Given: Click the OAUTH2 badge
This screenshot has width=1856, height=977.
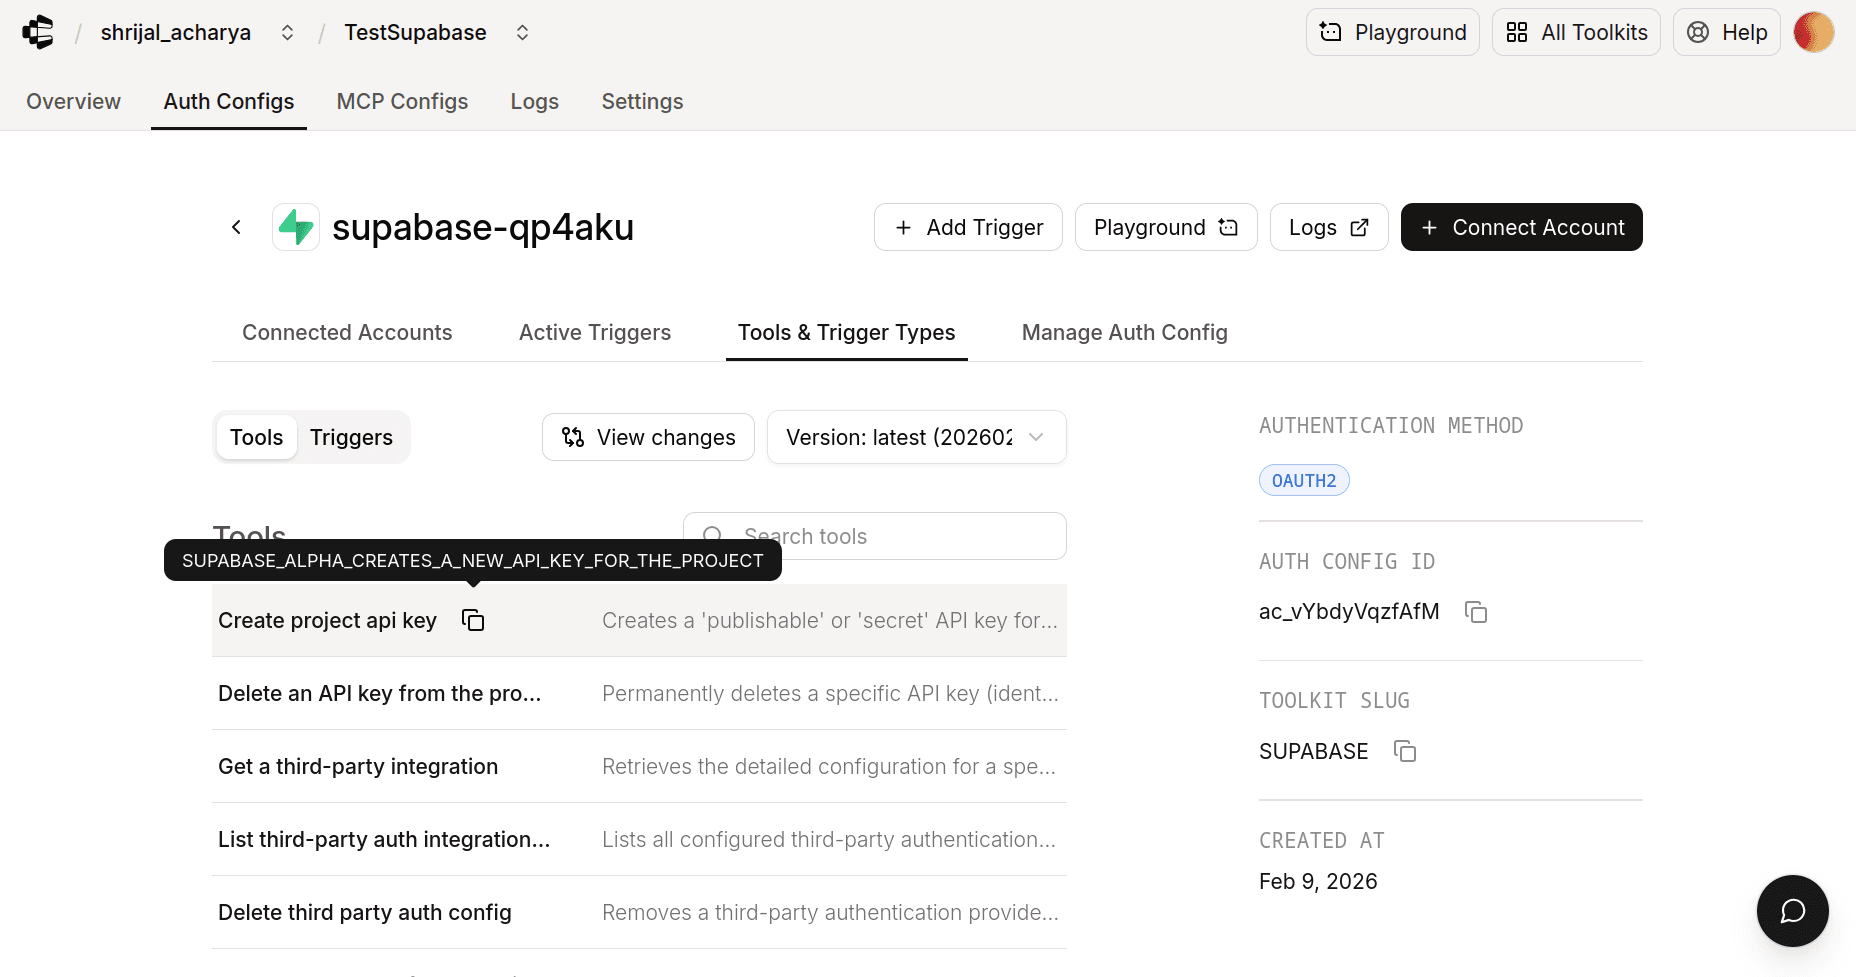Looking at the screenshot, I should 1304,480.
